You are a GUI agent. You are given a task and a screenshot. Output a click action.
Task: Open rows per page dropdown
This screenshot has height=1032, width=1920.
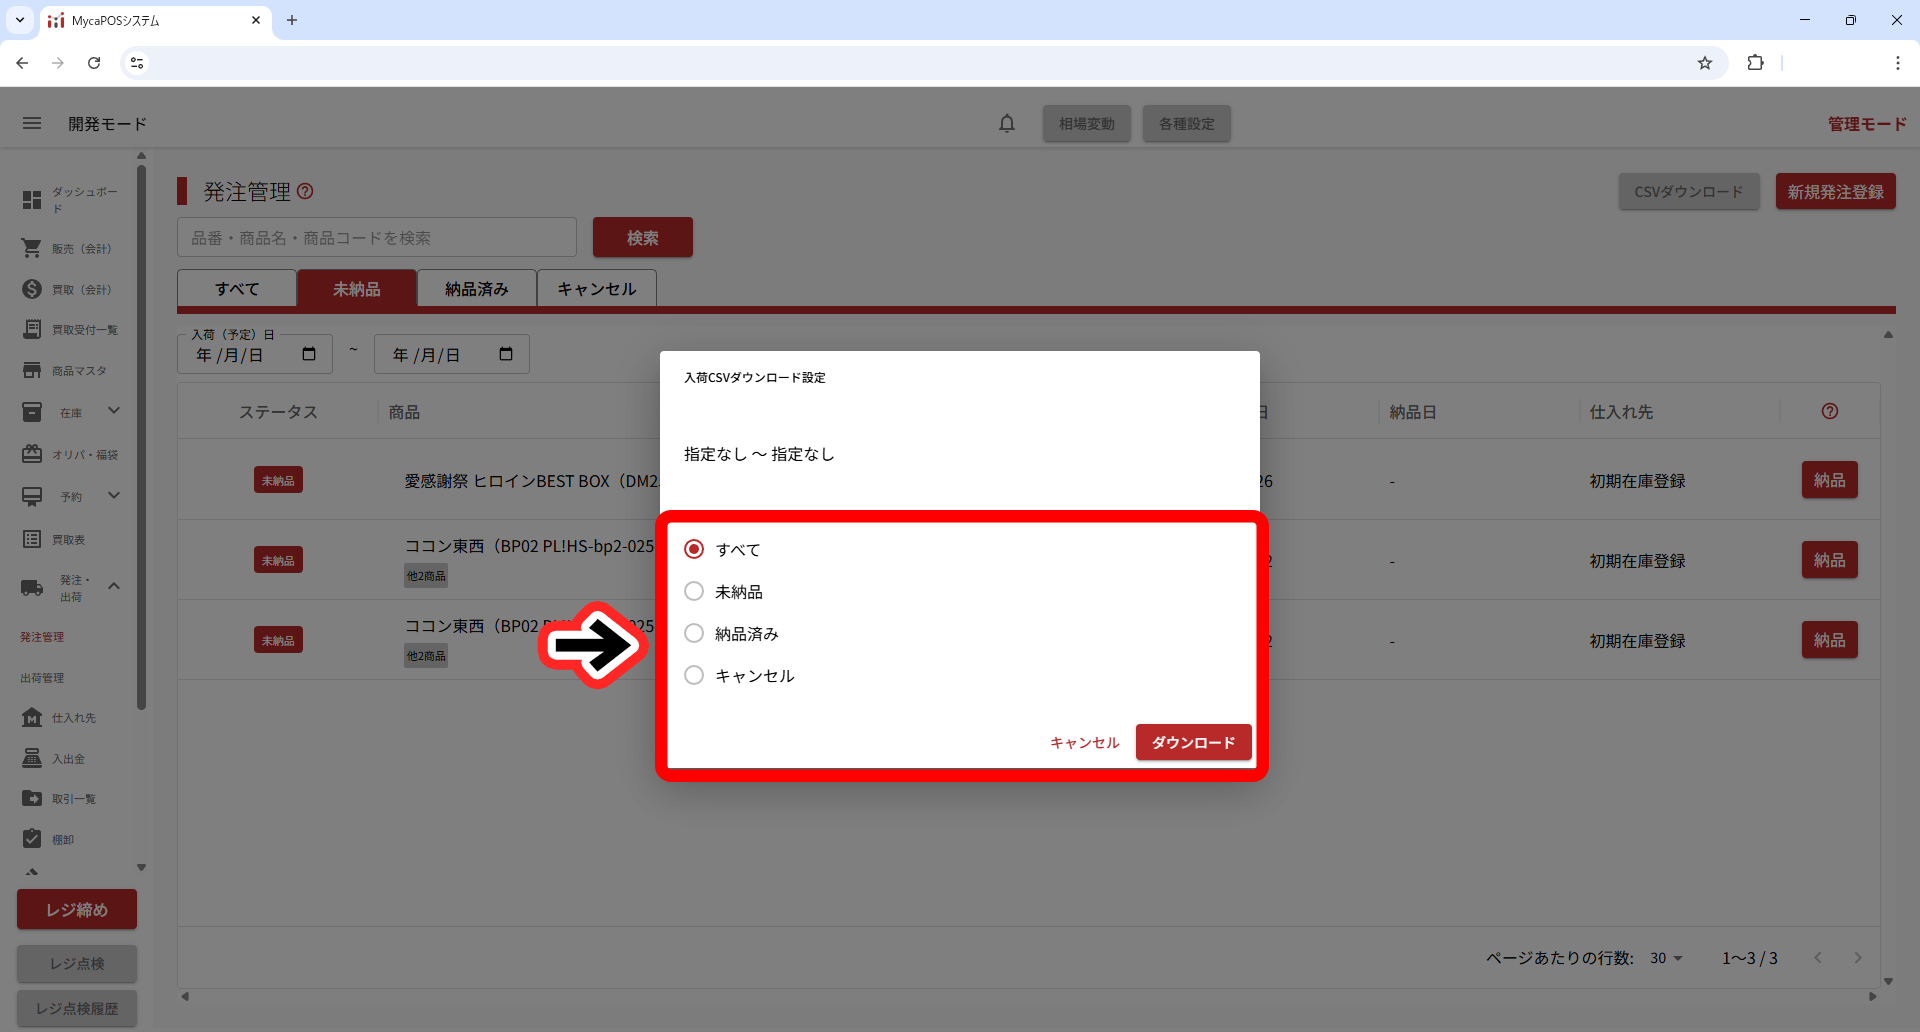[x=1666, y=958]
